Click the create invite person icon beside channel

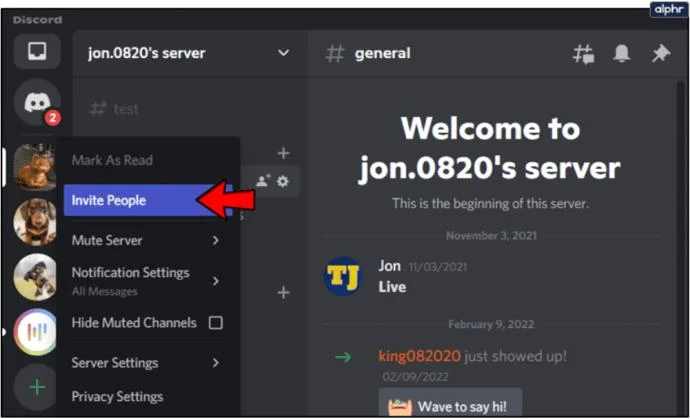pos(263,181)
